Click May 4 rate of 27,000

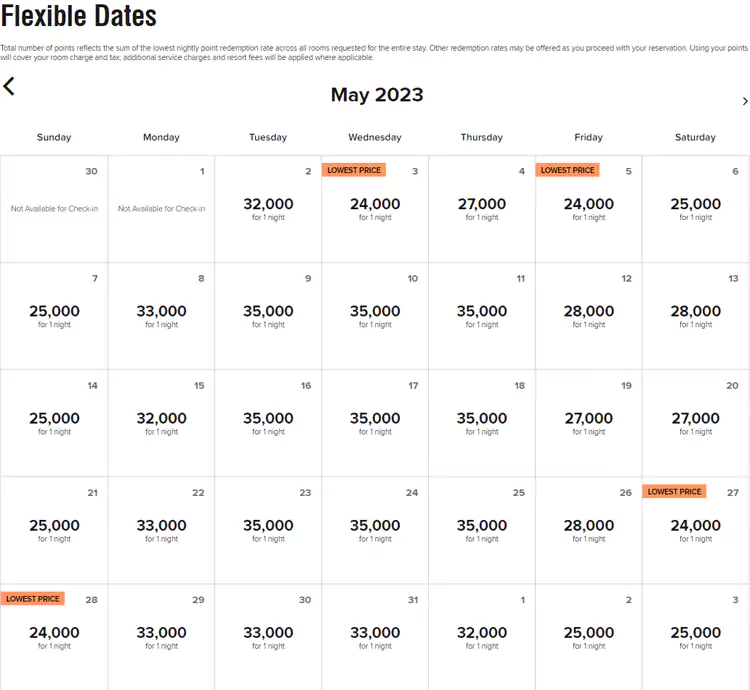(x=482, y=208)
